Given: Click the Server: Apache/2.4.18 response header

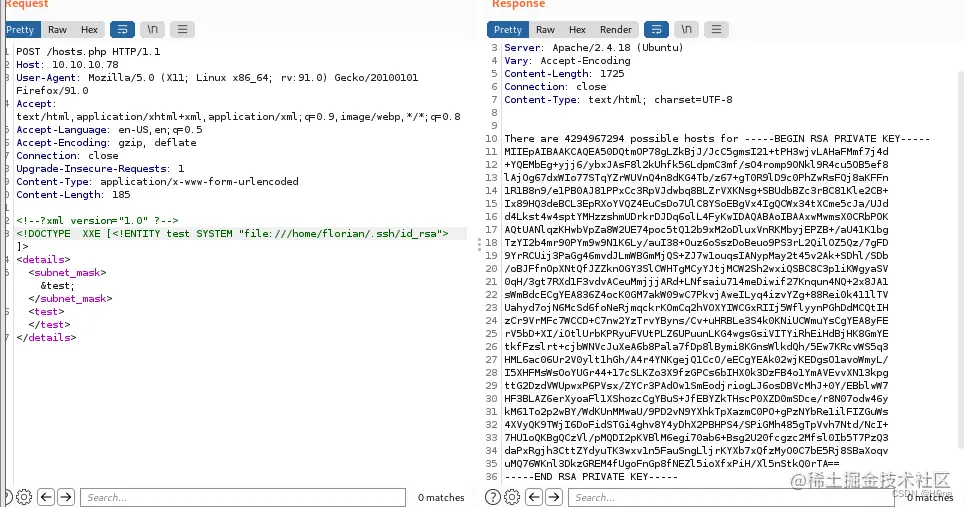Looking at the screenshot, I should point(594,47).
